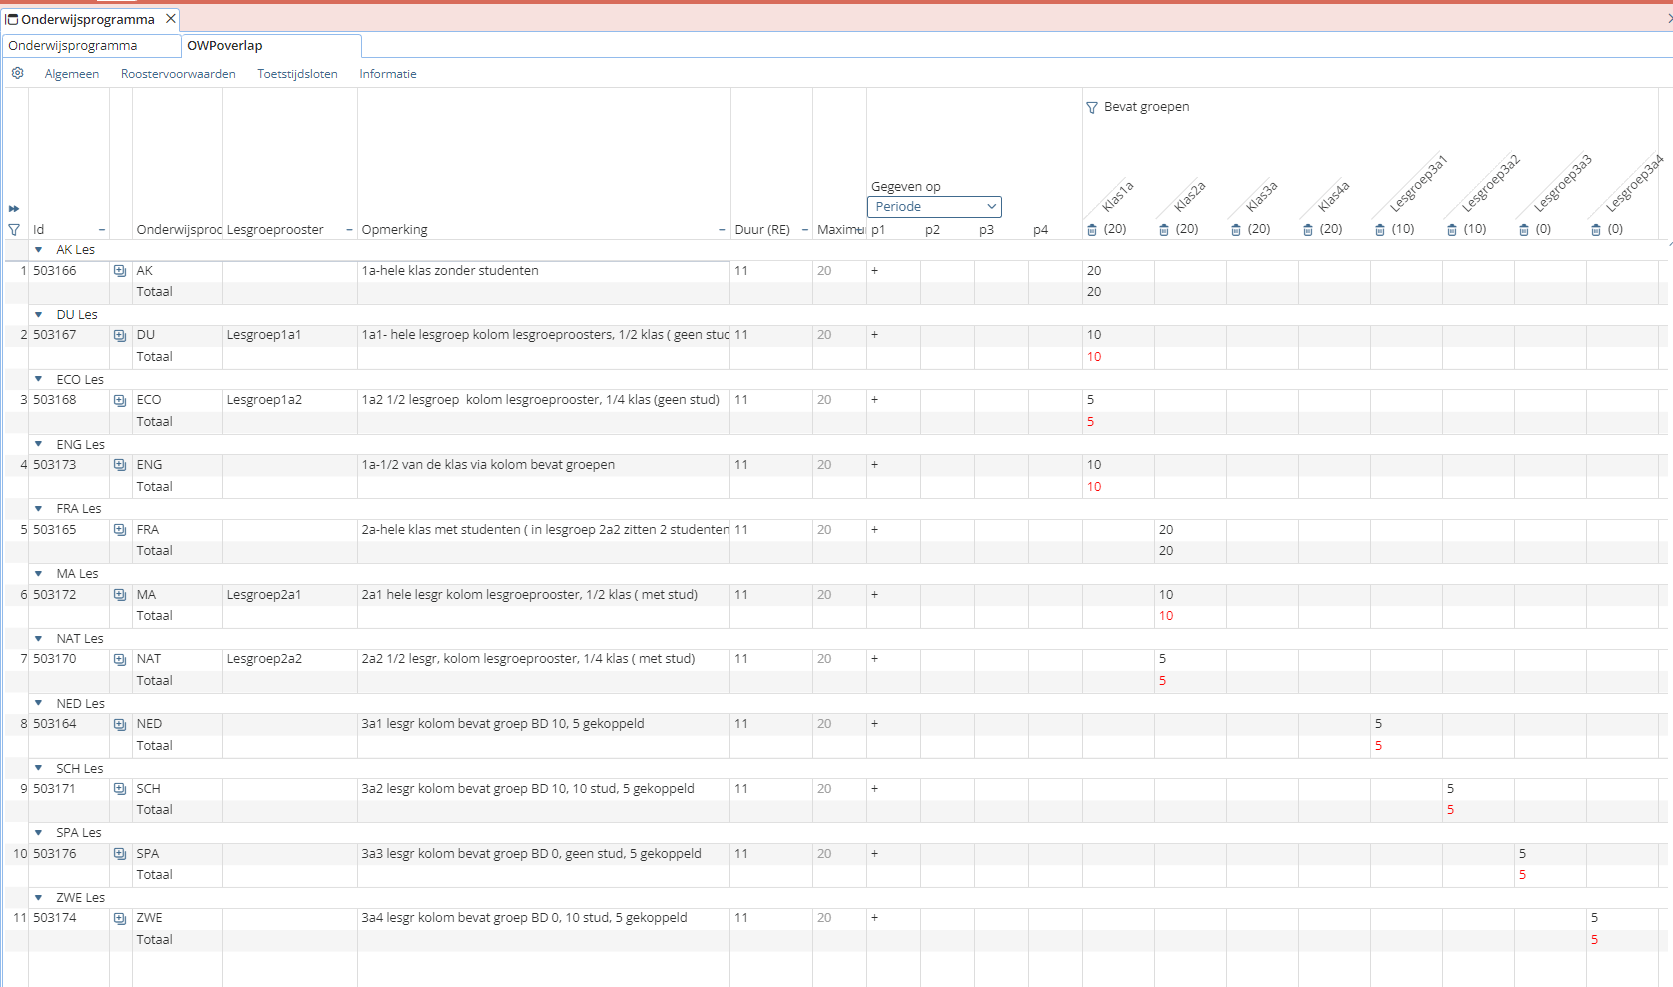Collapse the FRA Les group triangle
This screenshot has width=1673, height=987.
pyautogui.click(x=39, y=509)
